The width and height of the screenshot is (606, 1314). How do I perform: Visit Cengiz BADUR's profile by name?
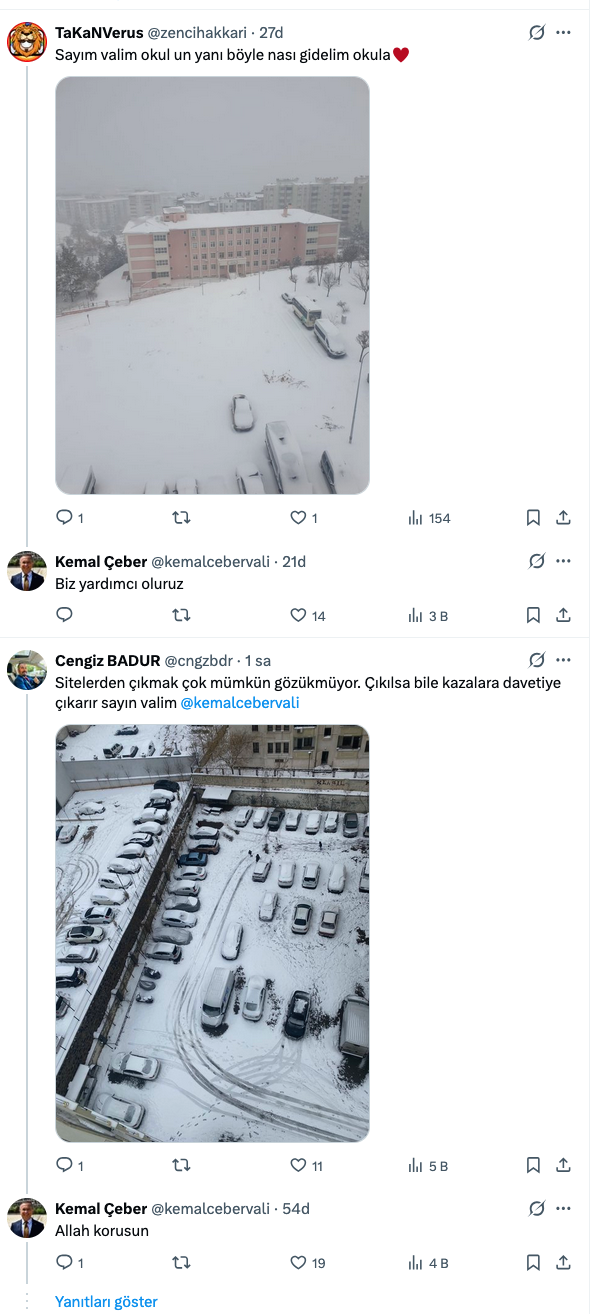click(x=107, y=661)
